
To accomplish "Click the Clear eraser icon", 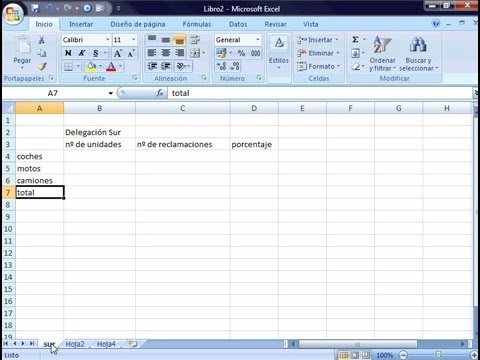I will click(x=356, y=67).
